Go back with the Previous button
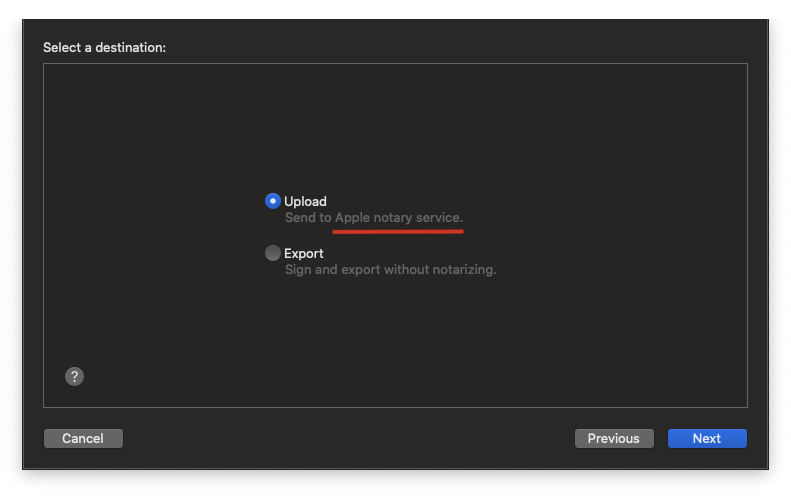 [614, 438]
